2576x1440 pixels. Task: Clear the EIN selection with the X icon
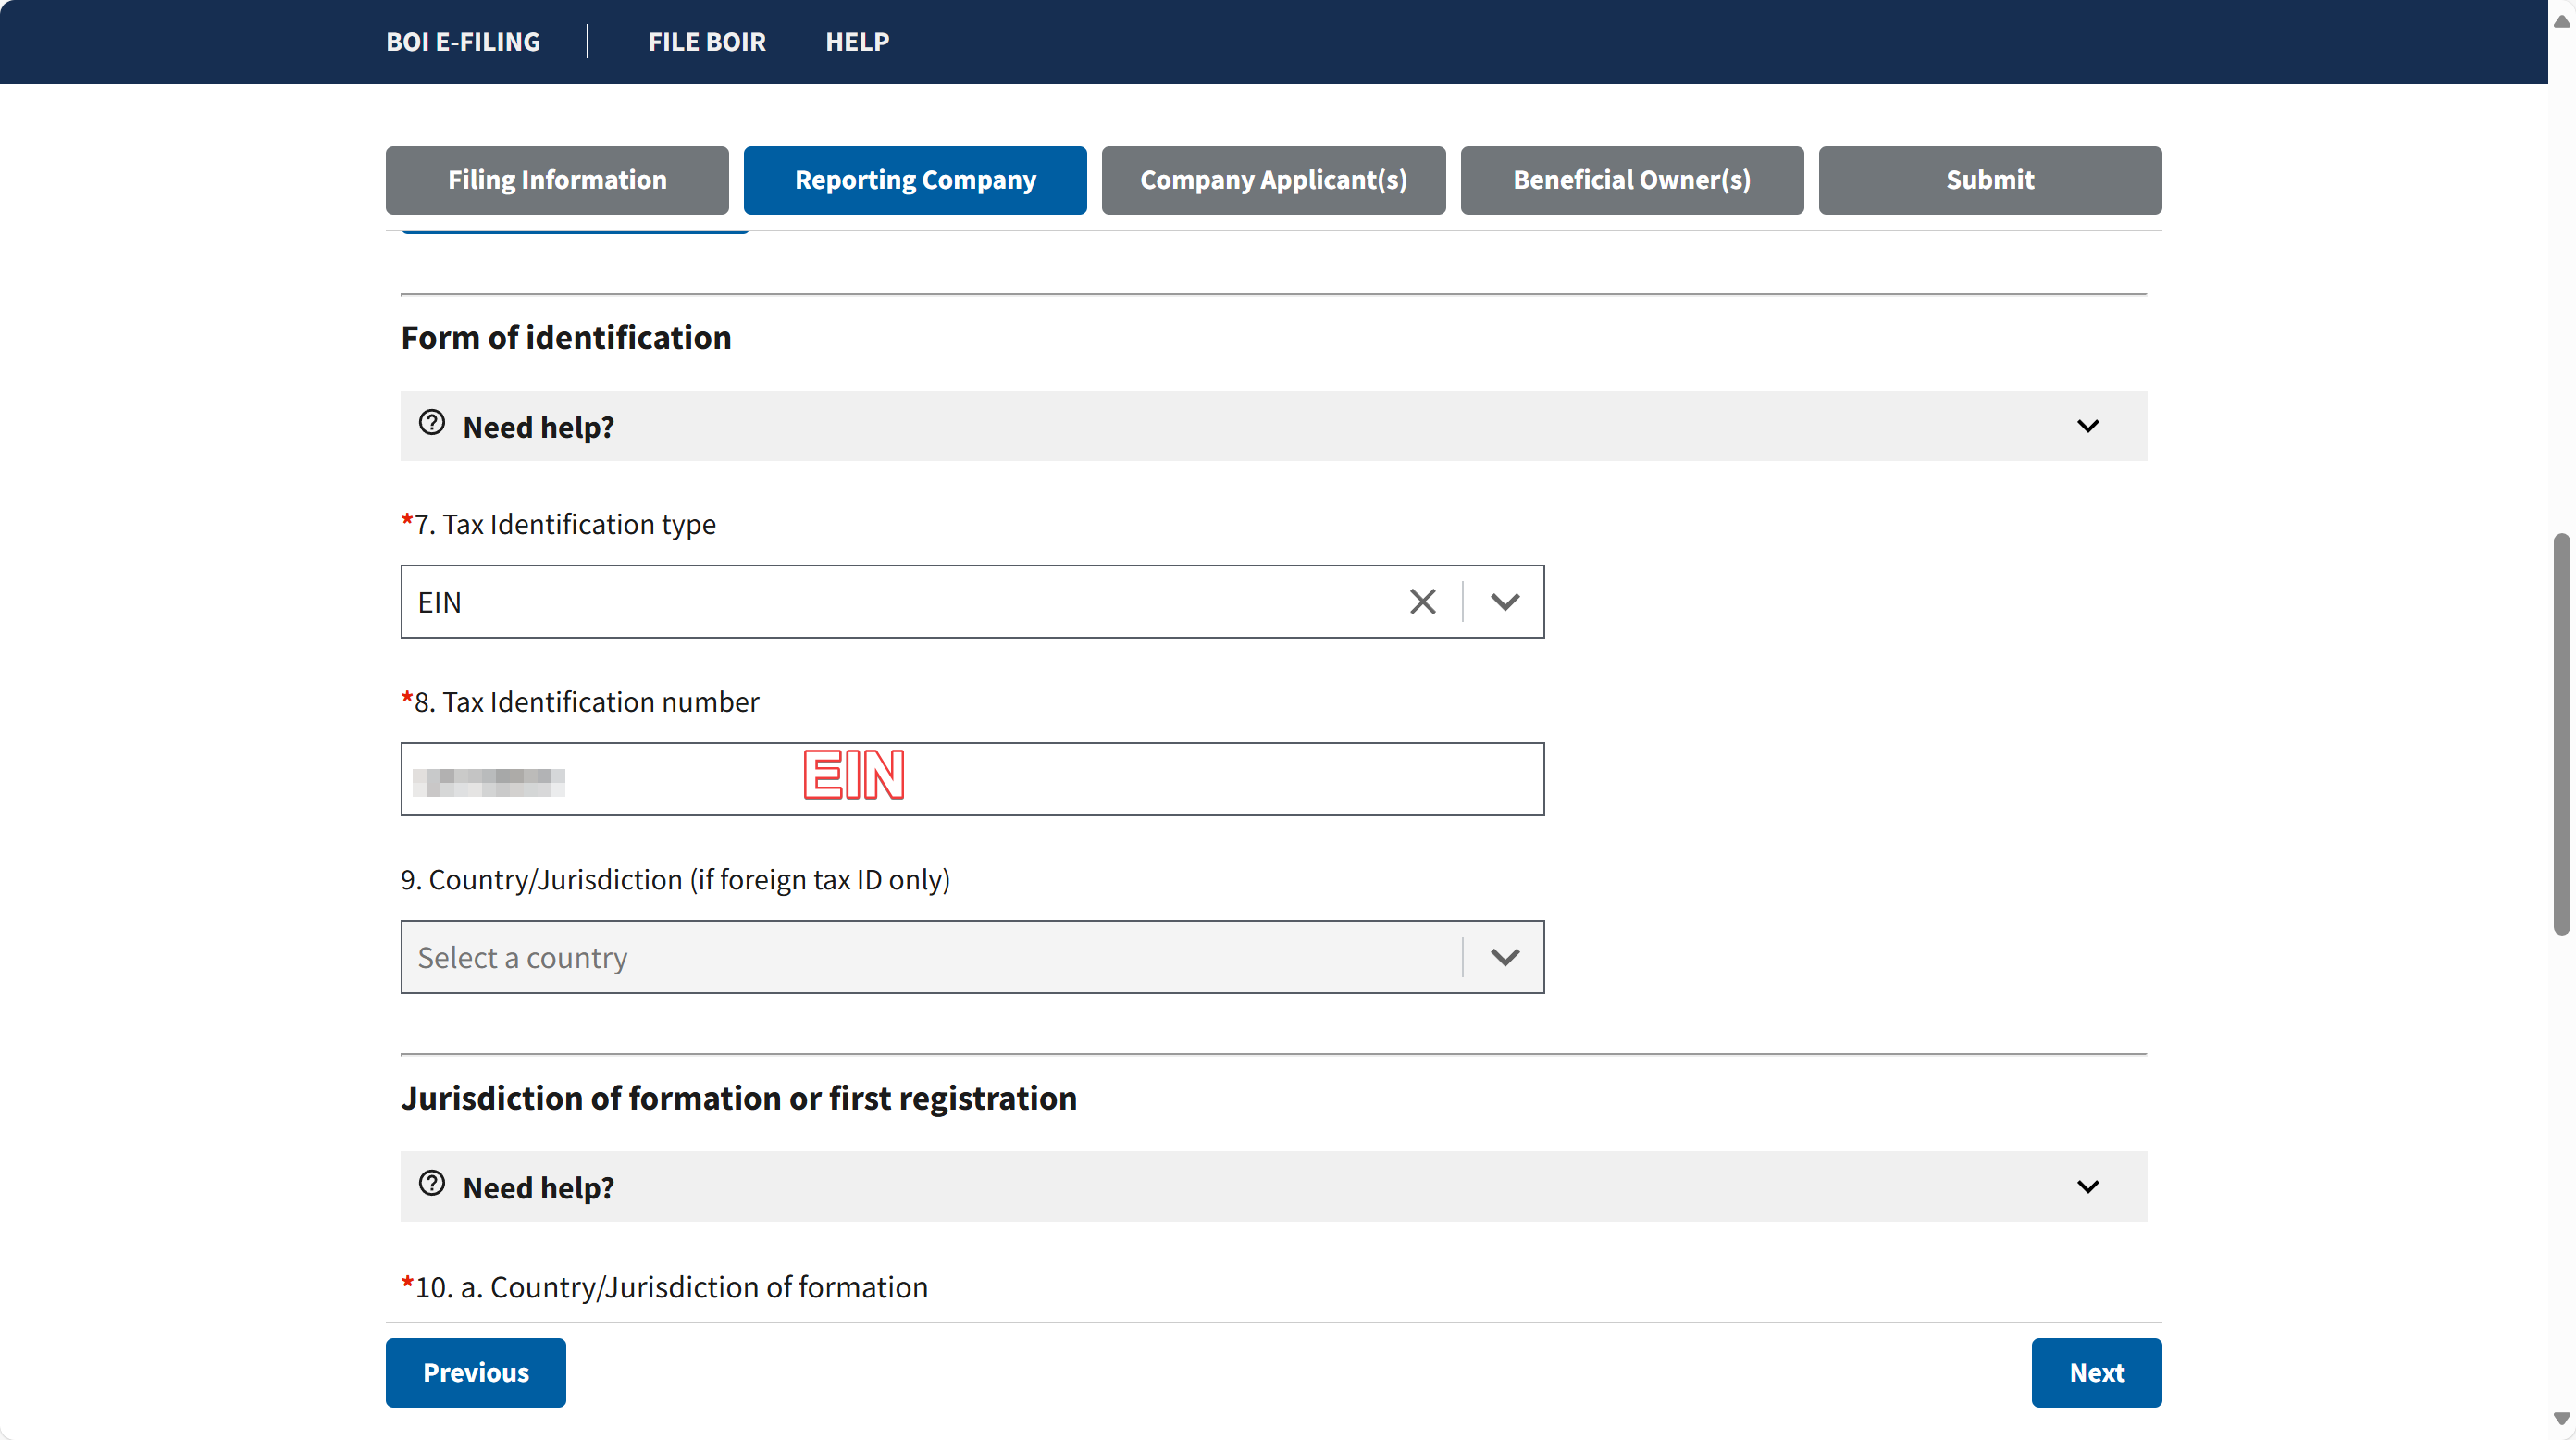(1422, 602)
